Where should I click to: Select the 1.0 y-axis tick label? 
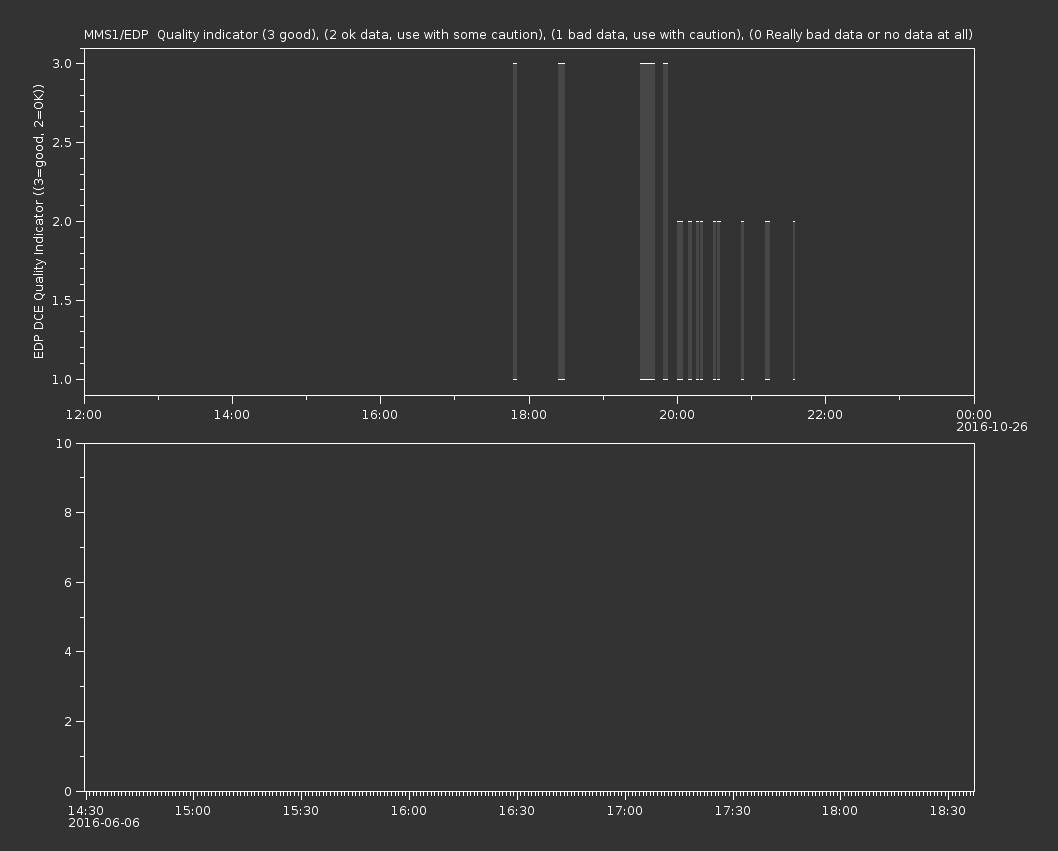coord(62,379)
